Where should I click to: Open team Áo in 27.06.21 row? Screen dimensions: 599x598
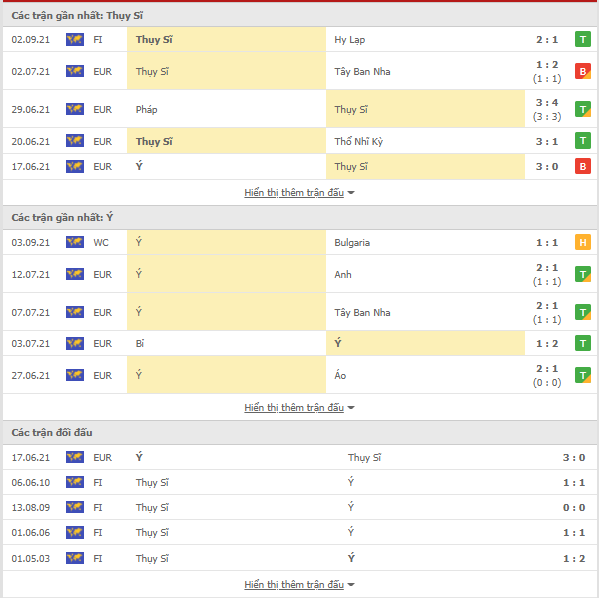coord(340,375)
